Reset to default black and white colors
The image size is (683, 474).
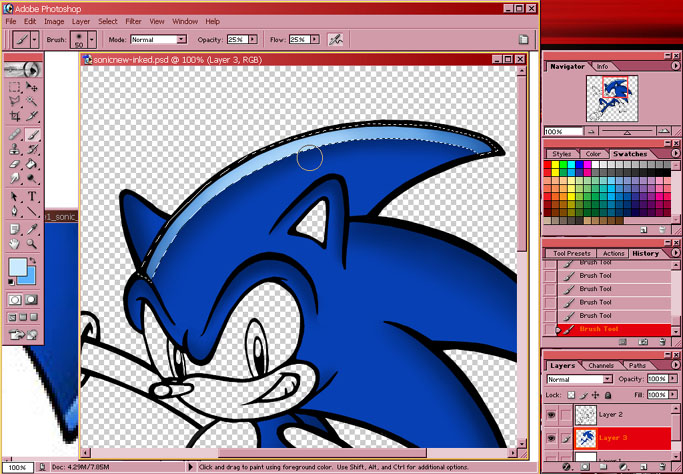(11, 282)
